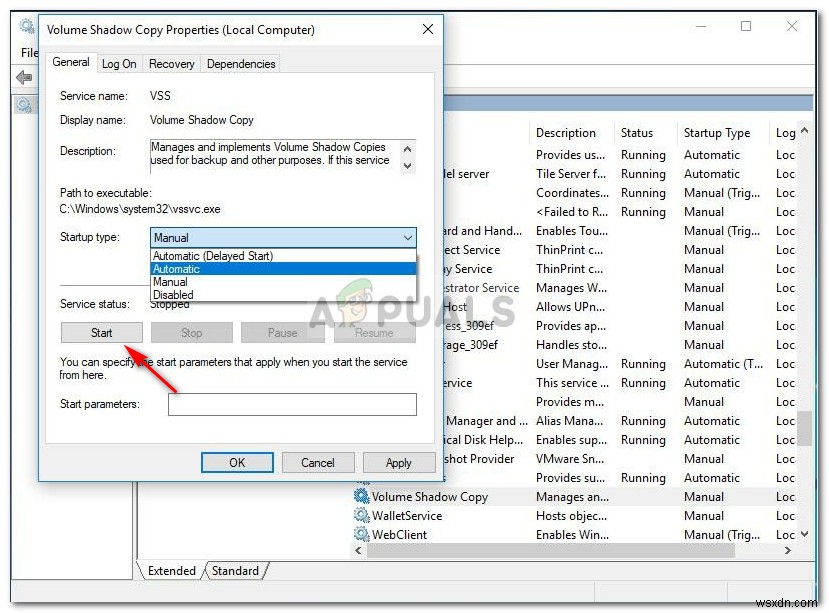Sort services by Status column header
Viewport: 829px width, 613px height.
646,133
